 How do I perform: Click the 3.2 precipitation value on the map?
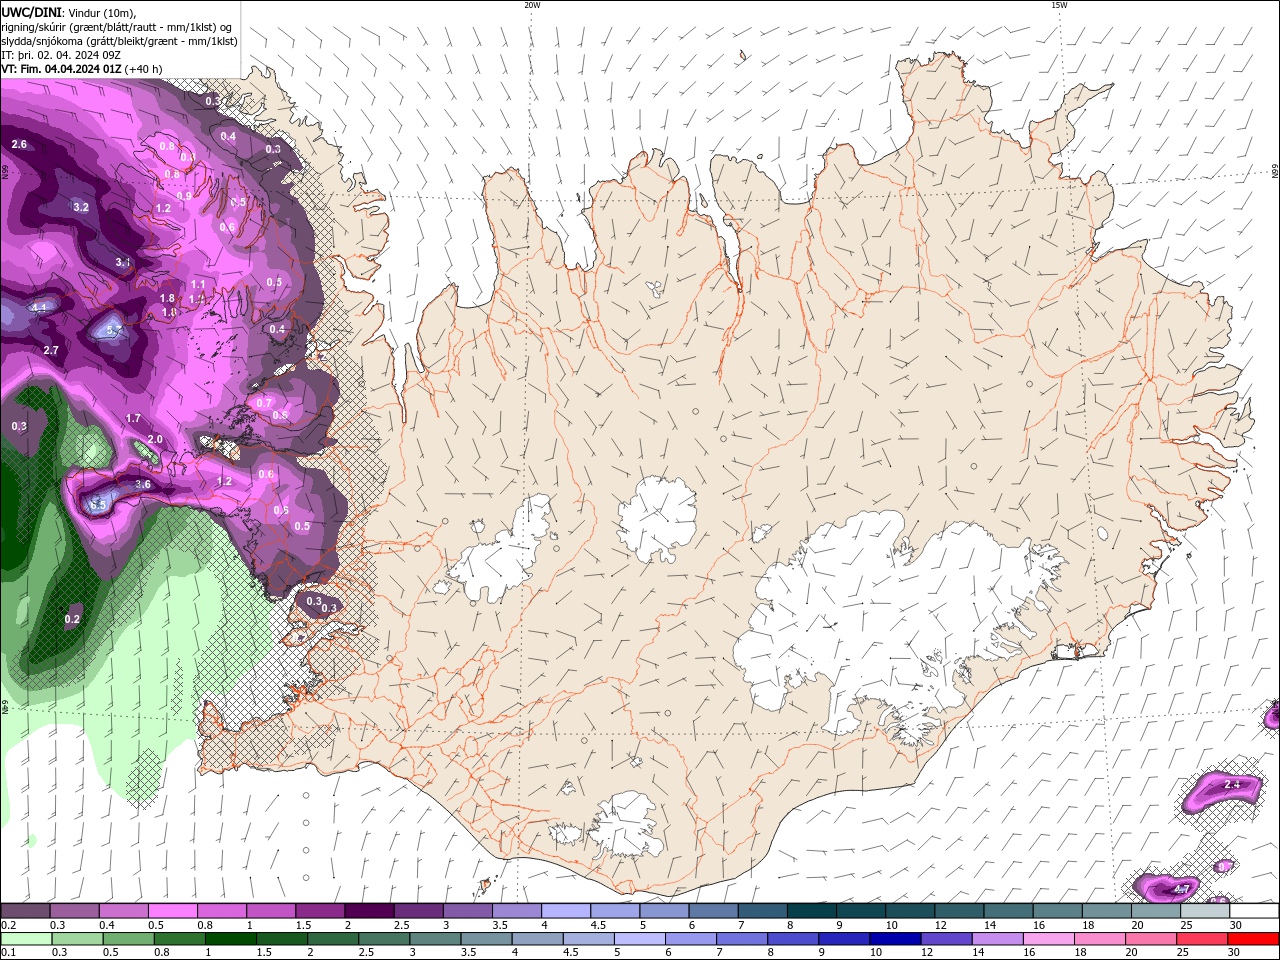tap(81, 208)
